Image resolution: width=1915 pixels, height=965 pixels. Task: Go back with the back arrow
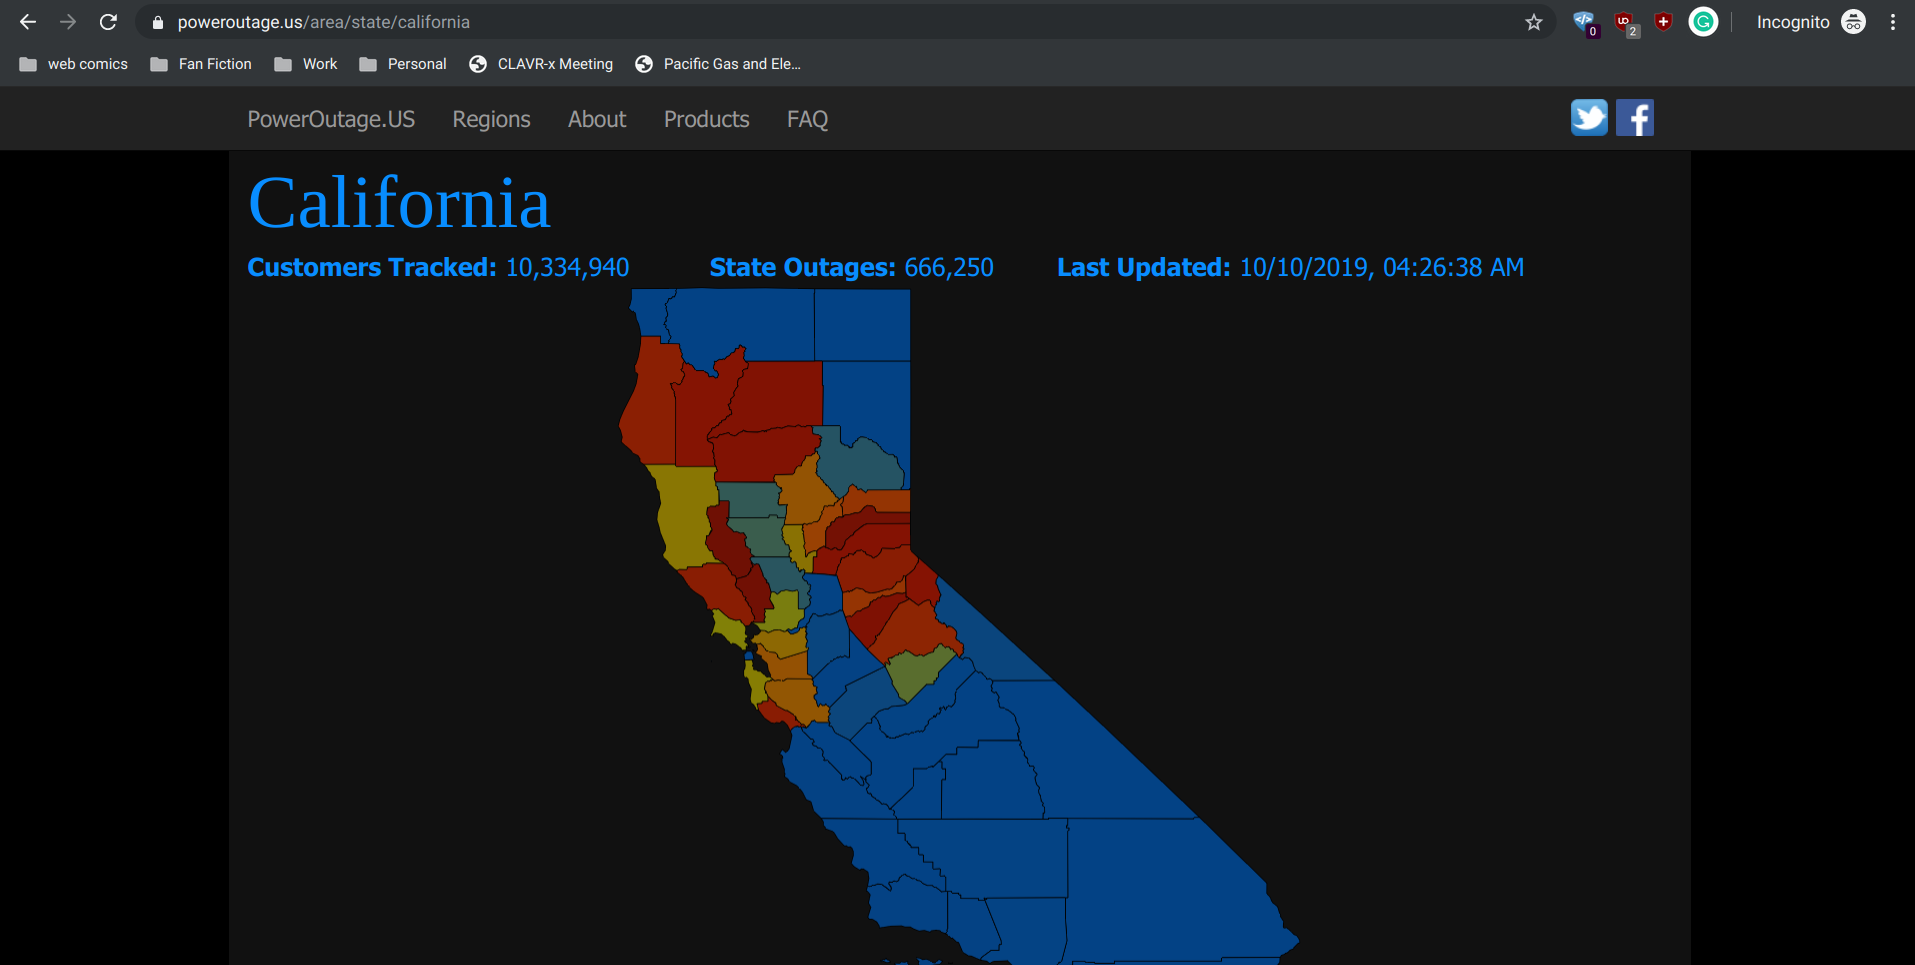pos(28,22)
